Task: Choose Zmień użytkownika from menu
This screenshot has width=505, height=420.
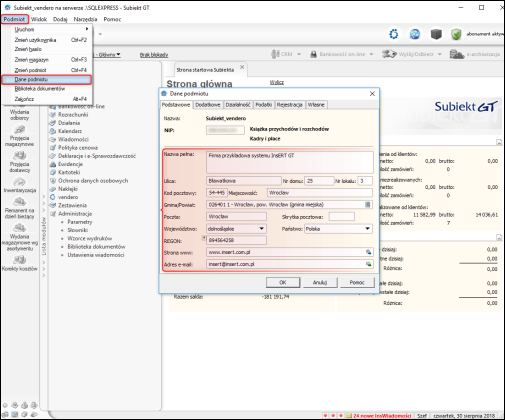Action: [47, 40]
